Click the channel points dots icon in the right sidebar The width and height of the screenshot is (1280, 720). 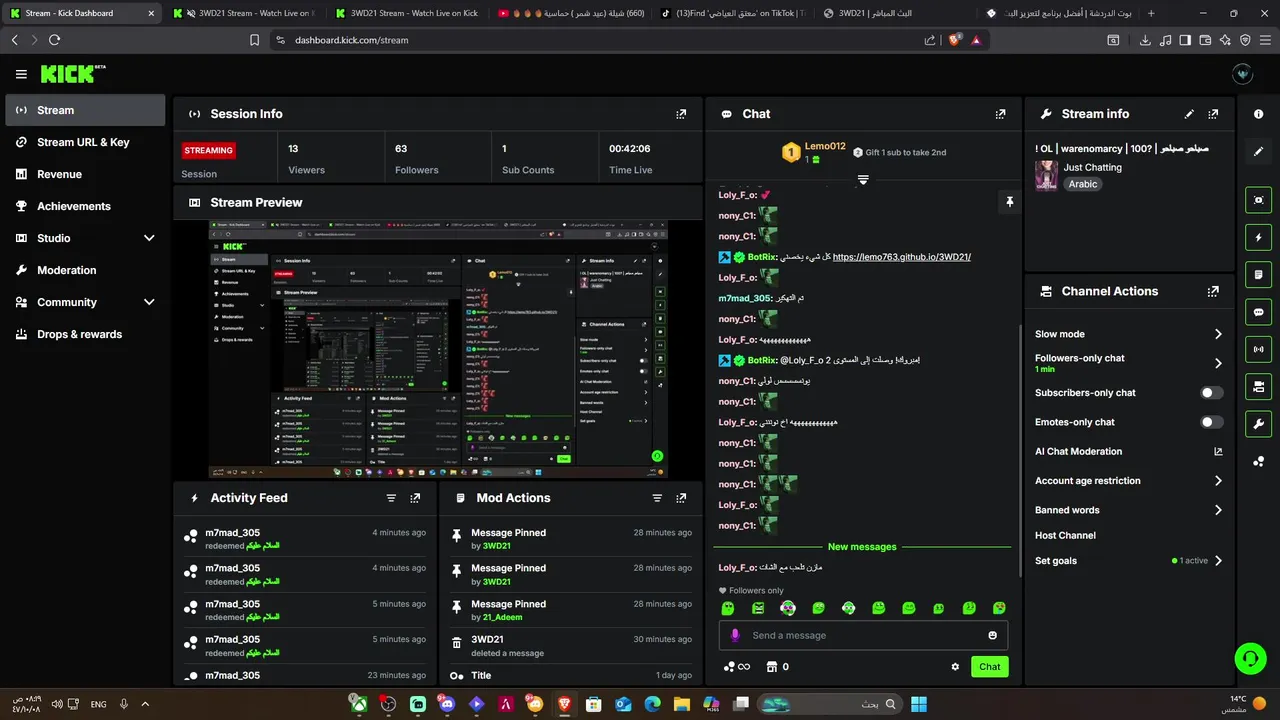tap(1258, 461)
